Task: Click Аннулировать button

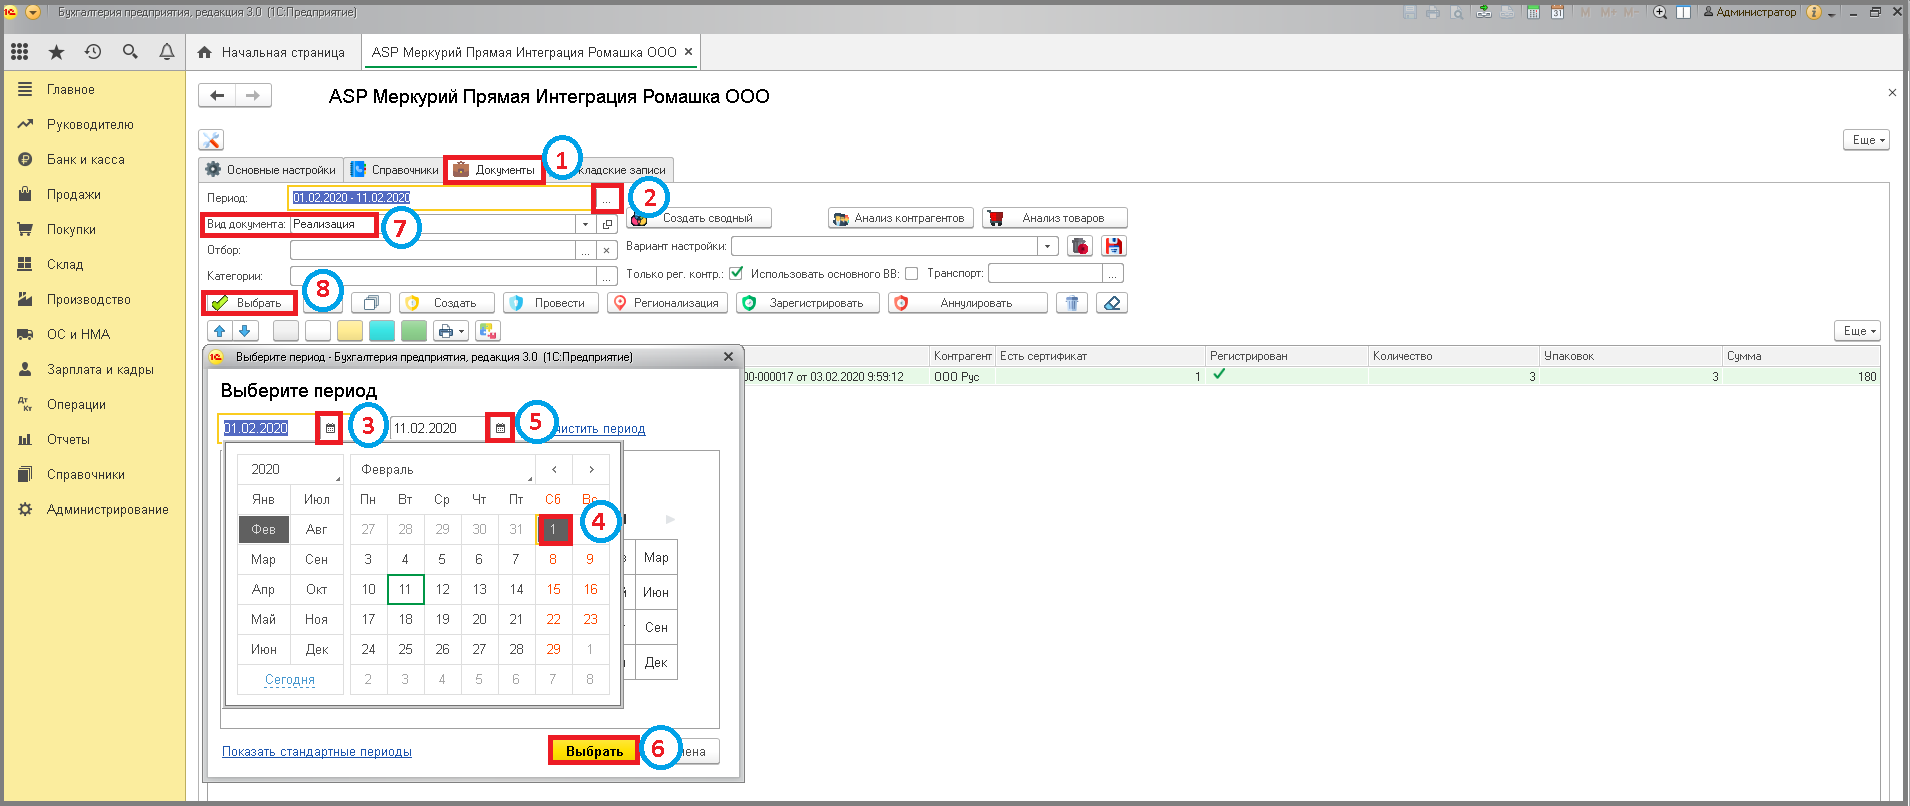Action: click(968, 303)
